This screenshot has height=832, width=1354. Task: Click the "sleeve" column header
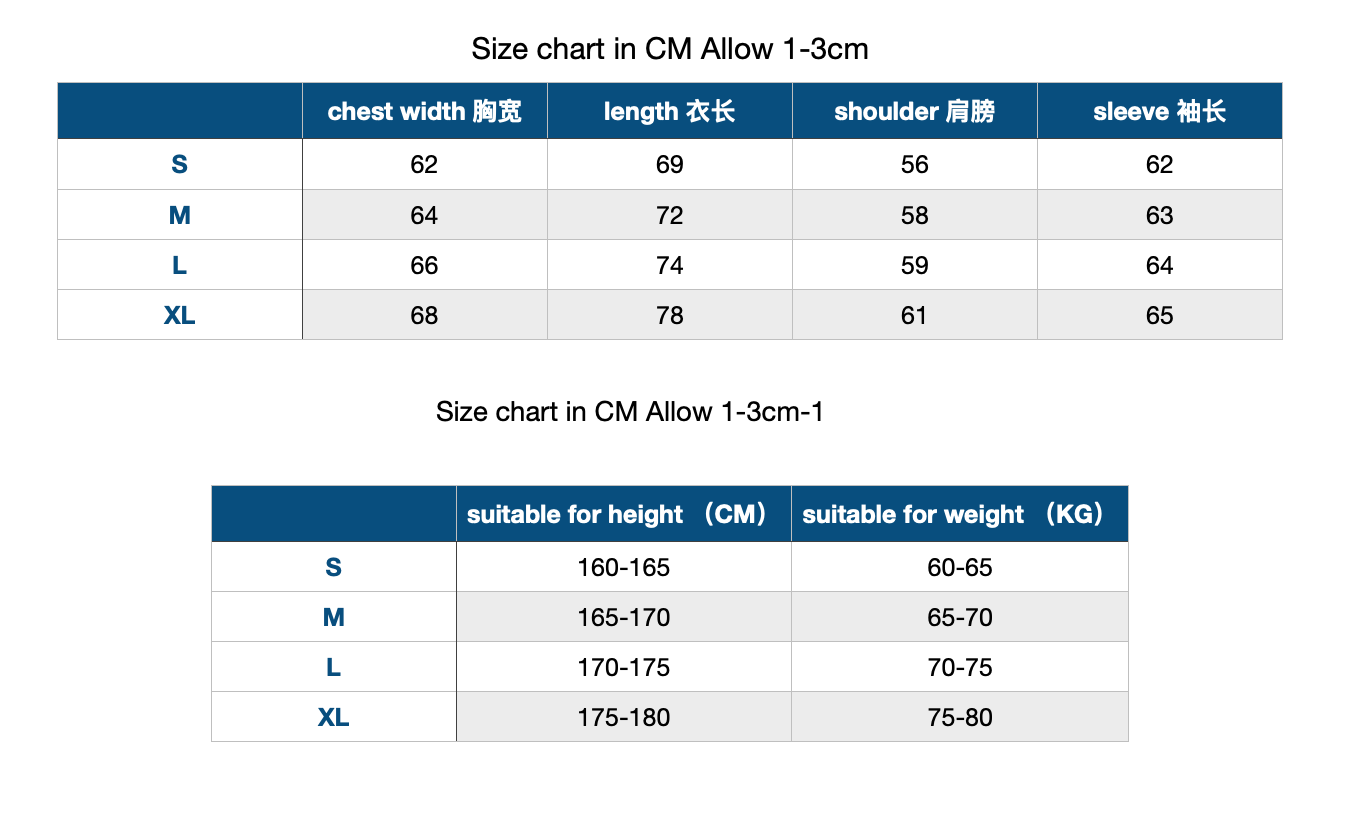(1159, 111)
